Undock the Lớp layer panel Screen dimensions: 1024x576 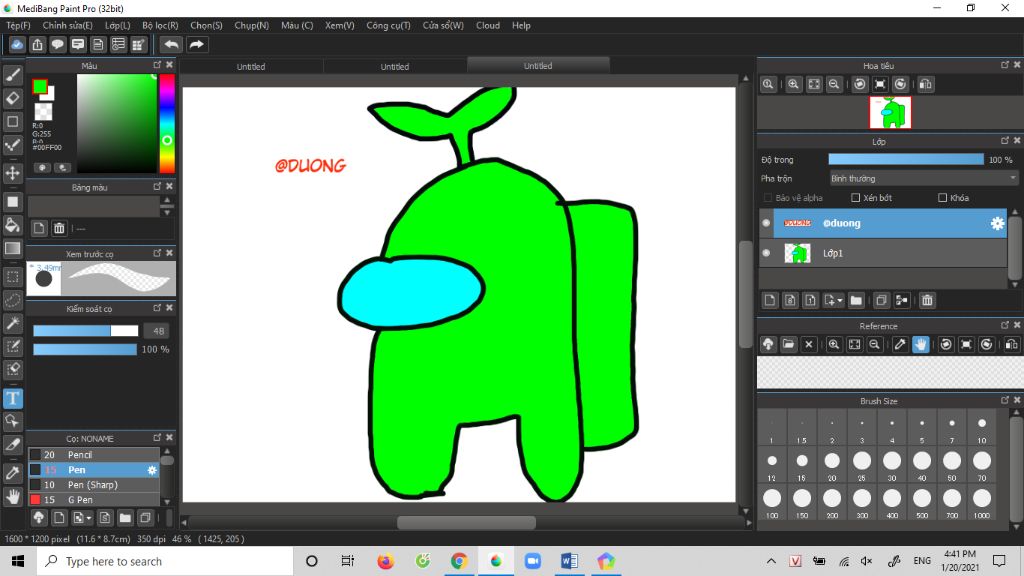[x=1005, y=140]
